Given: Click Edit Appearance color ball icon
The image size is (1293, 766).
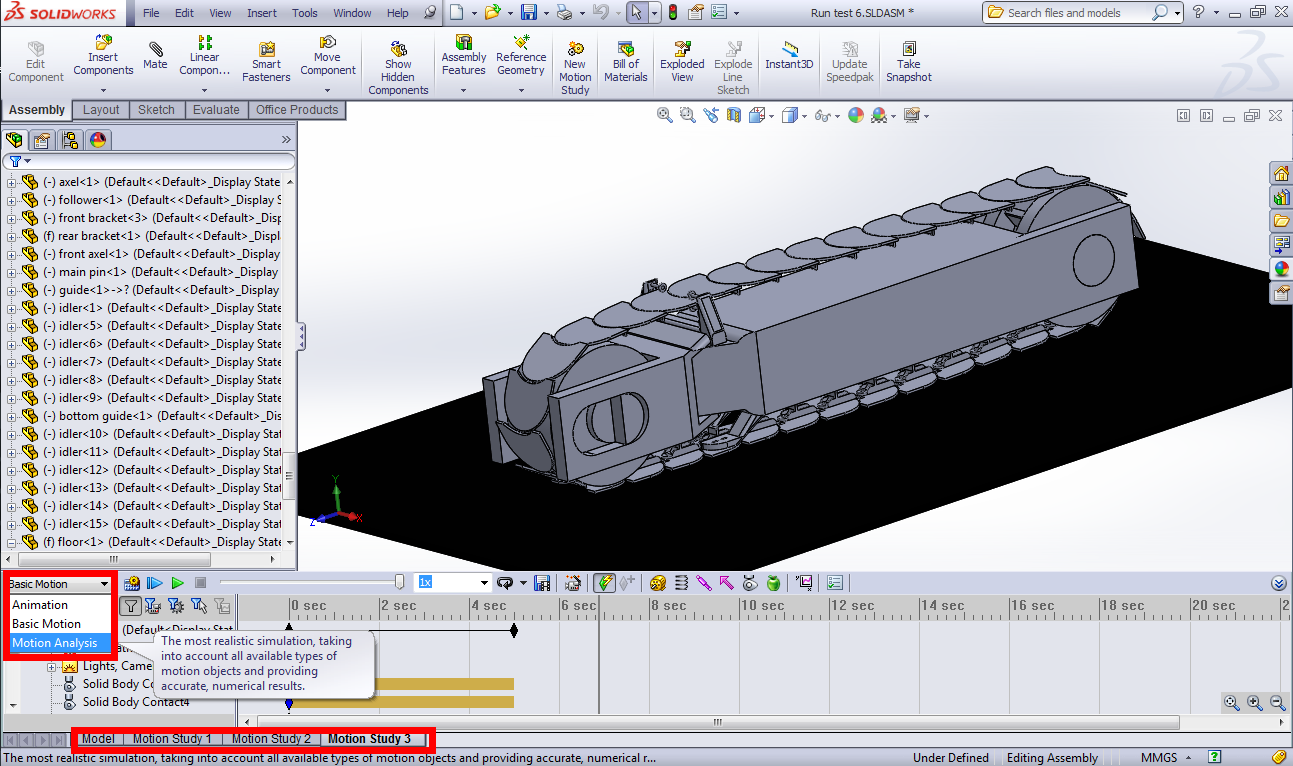Looking at the screenshot, I should coord(856,116).
